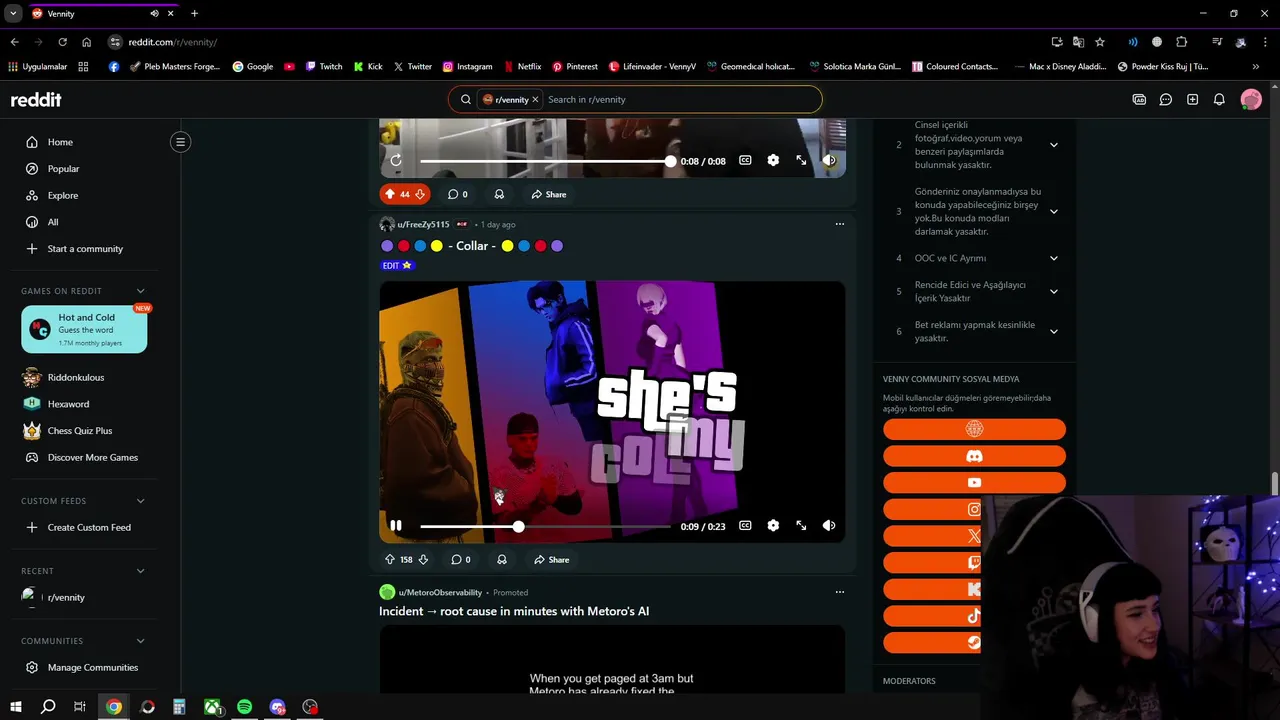Open the Hot and Cold game card

pos(84,329)
